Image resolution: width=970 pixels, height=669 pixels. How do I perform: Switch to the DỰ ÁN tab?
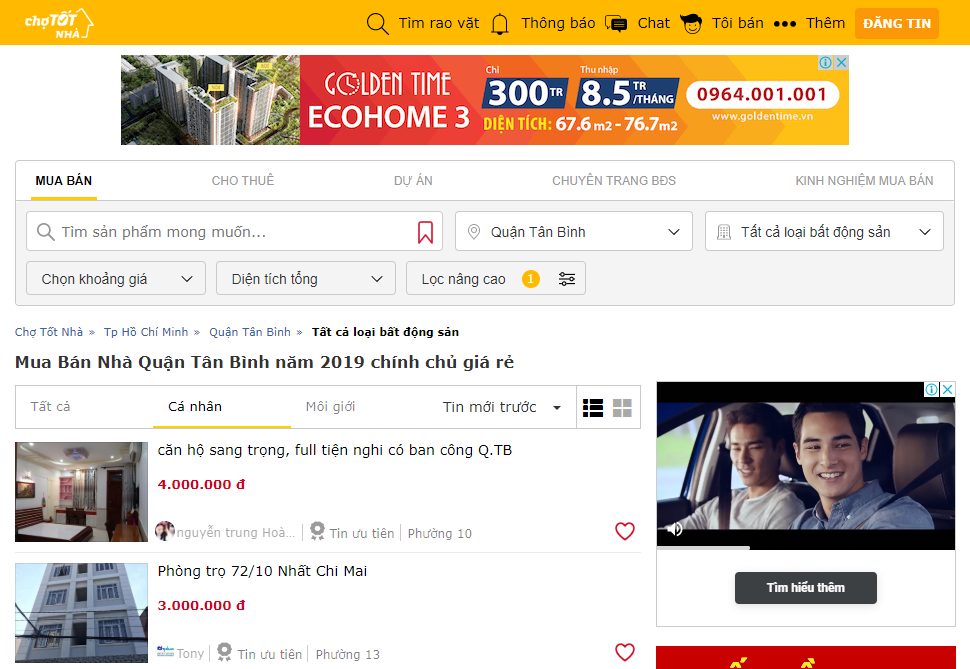point(413,181)
